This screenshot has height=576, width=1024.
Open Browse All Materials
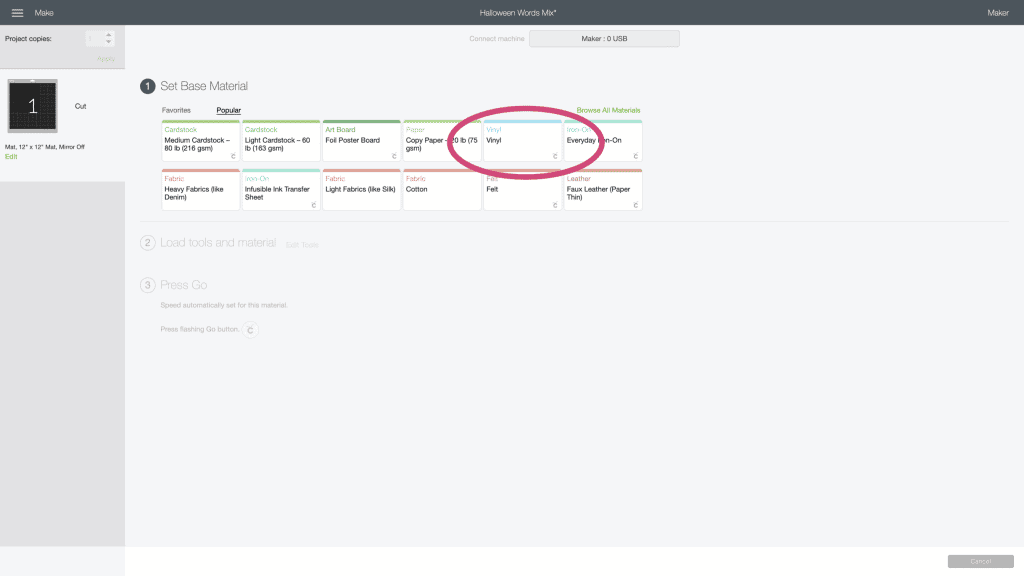608,110
